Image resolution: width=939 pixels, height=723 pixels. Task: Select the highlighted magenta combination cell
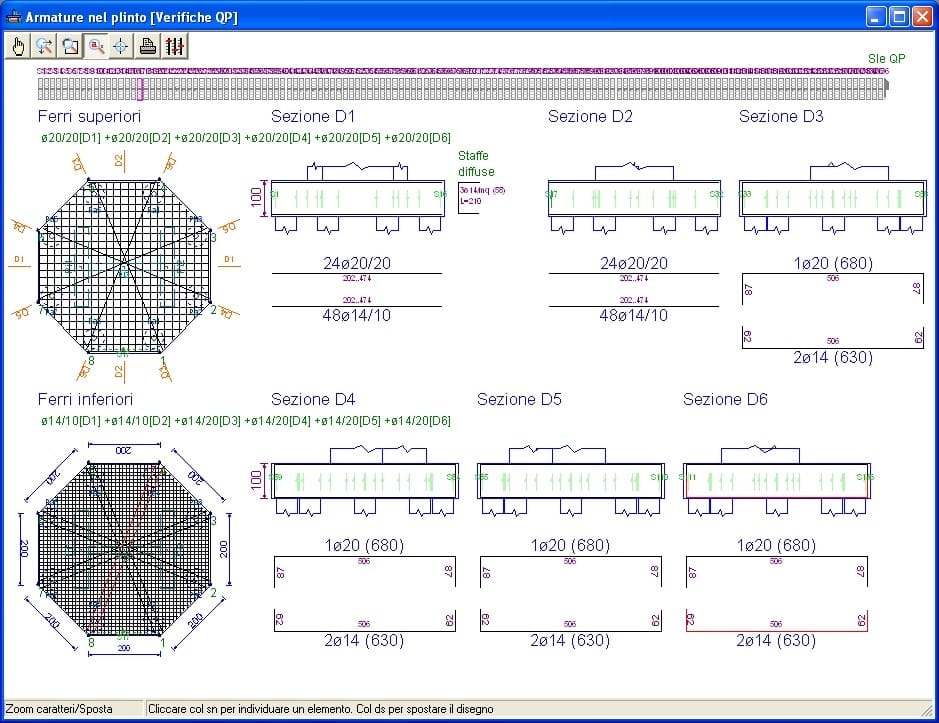click(x=141, y=90)
